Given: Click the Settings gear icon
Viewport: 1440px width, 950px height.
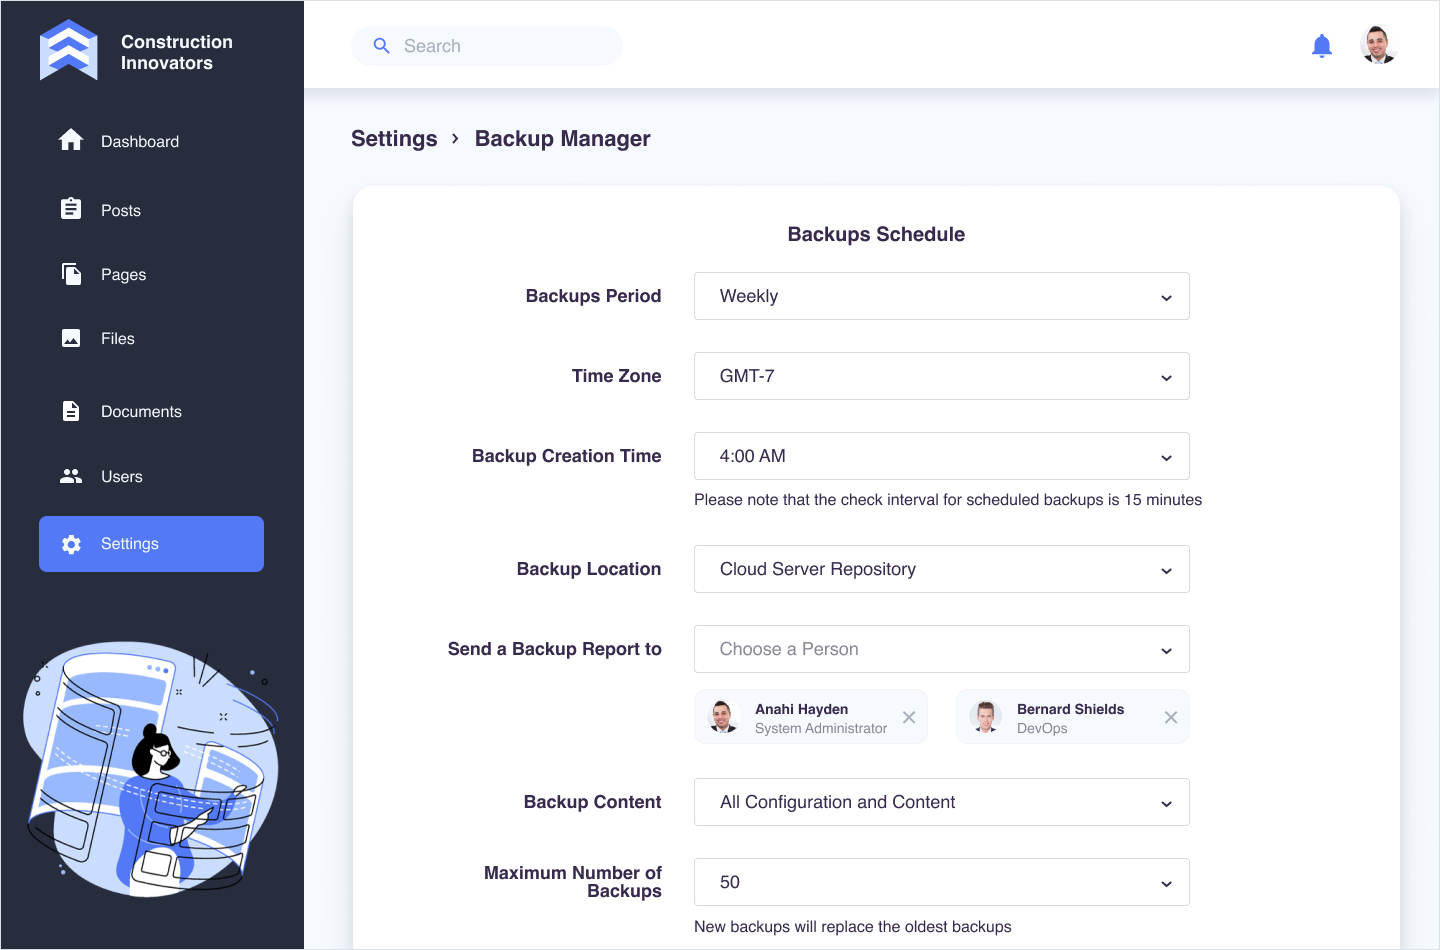Looking at the screenshot, I should (71, 544).
